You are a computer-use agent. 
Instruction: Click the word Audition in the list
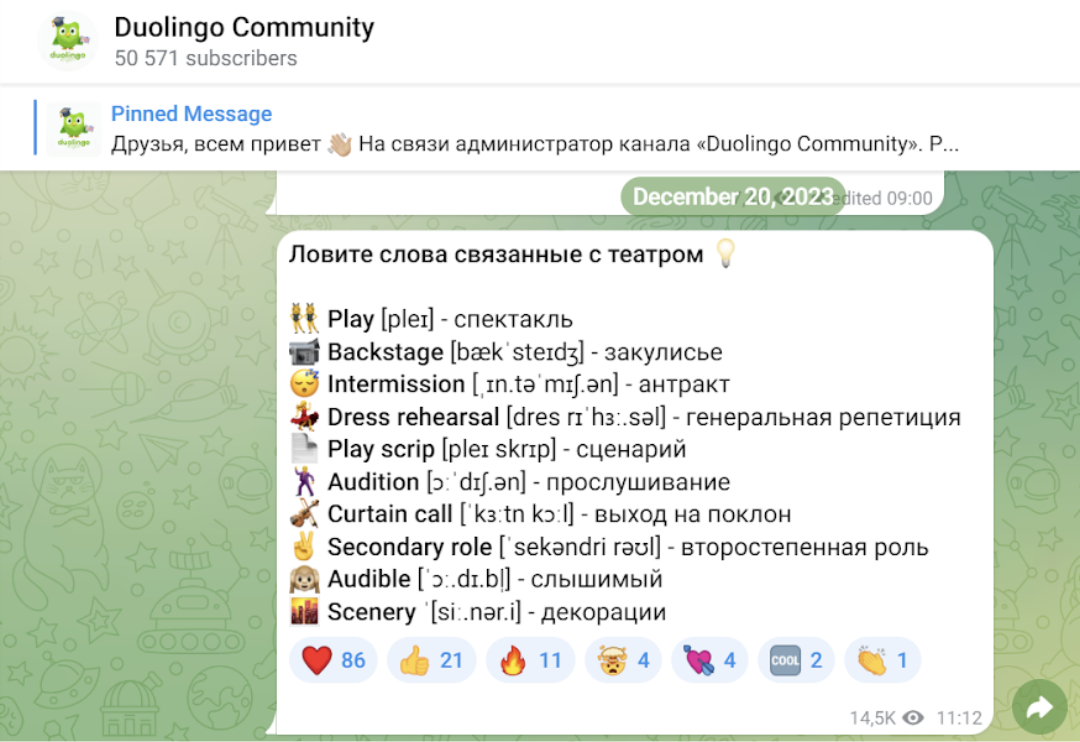coord(373,482)
